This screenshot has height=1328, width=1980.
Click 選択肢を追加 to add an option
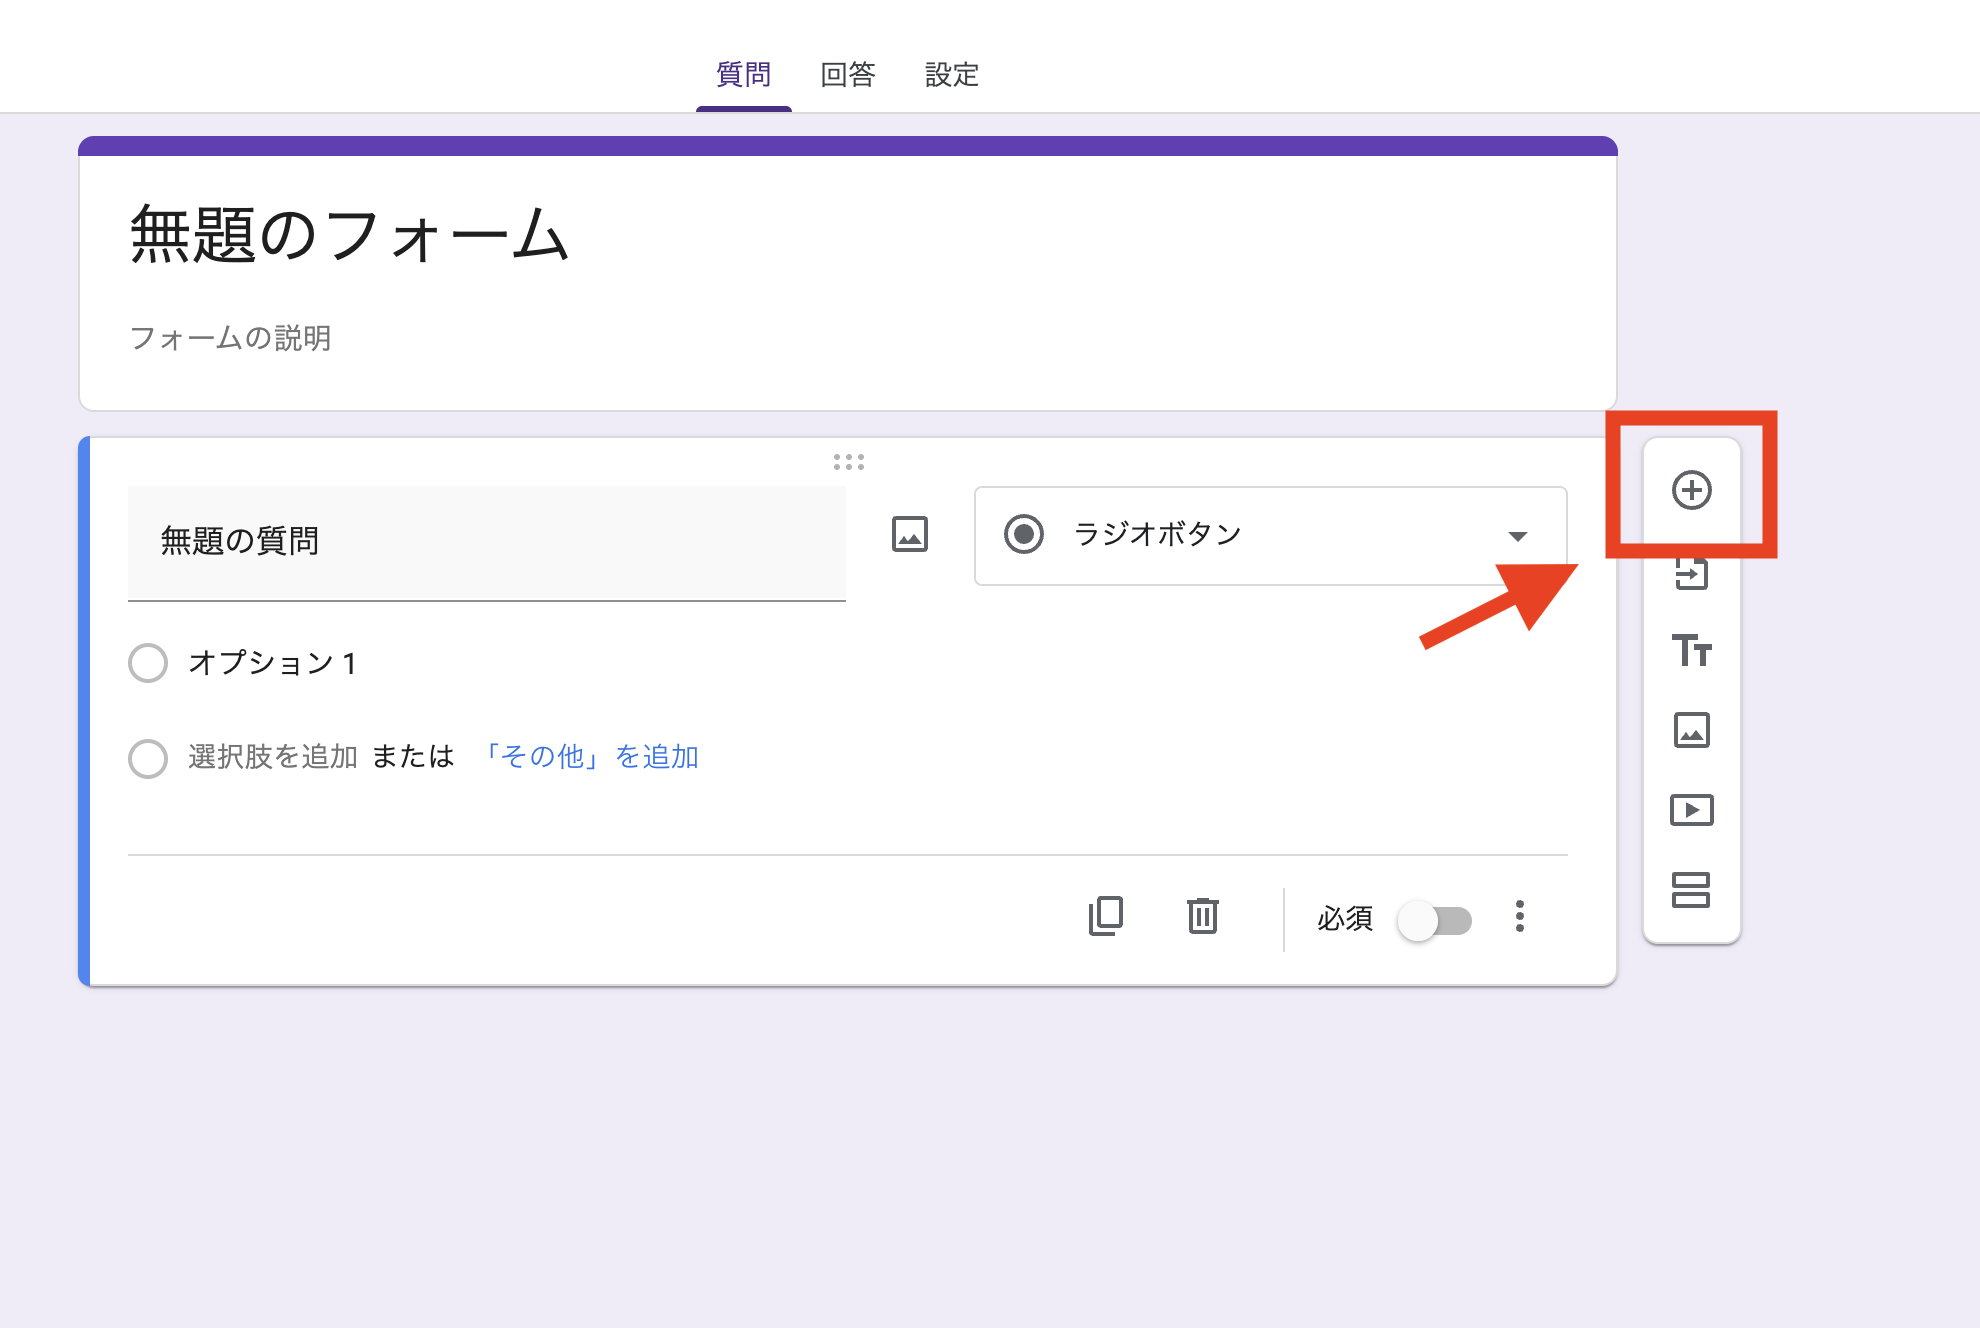pyautogui.click(x=272, y=757)
